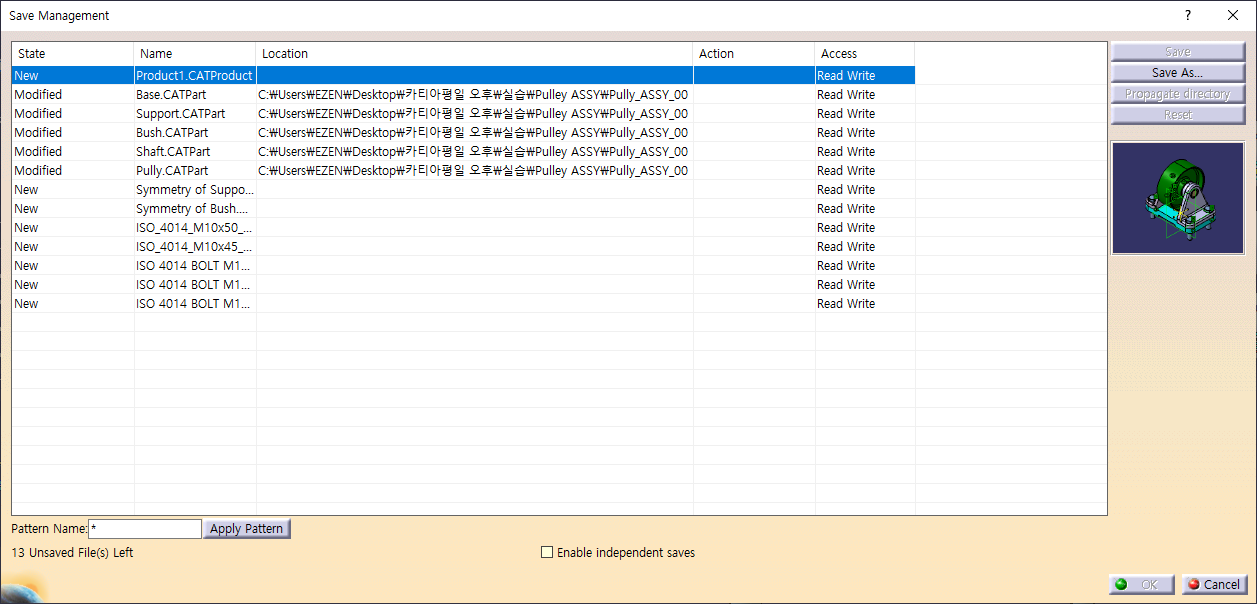Viewport: 1257px width, 604px height.
Task: Click the Modified state of Support.CATPart
Action: pos(38,113)
